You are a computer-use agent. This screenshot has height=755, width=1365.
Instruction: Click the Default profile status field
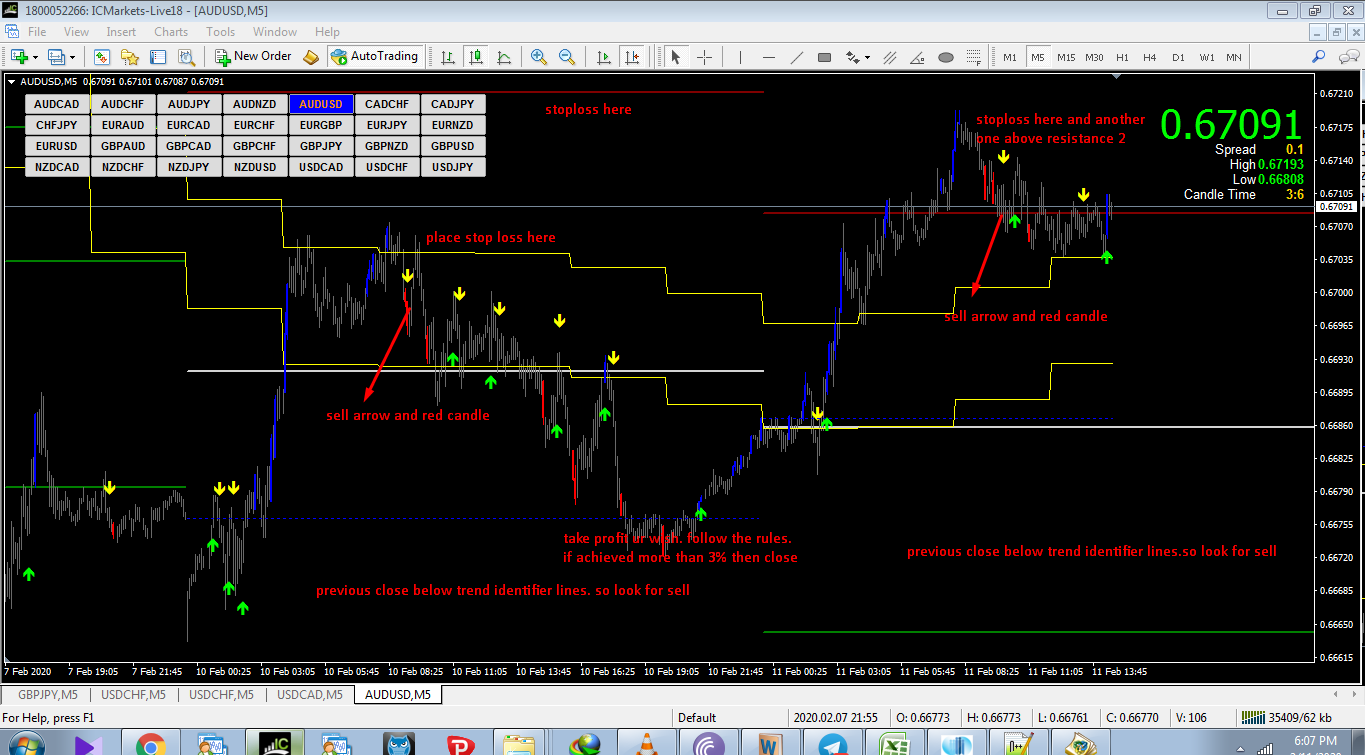697,717
